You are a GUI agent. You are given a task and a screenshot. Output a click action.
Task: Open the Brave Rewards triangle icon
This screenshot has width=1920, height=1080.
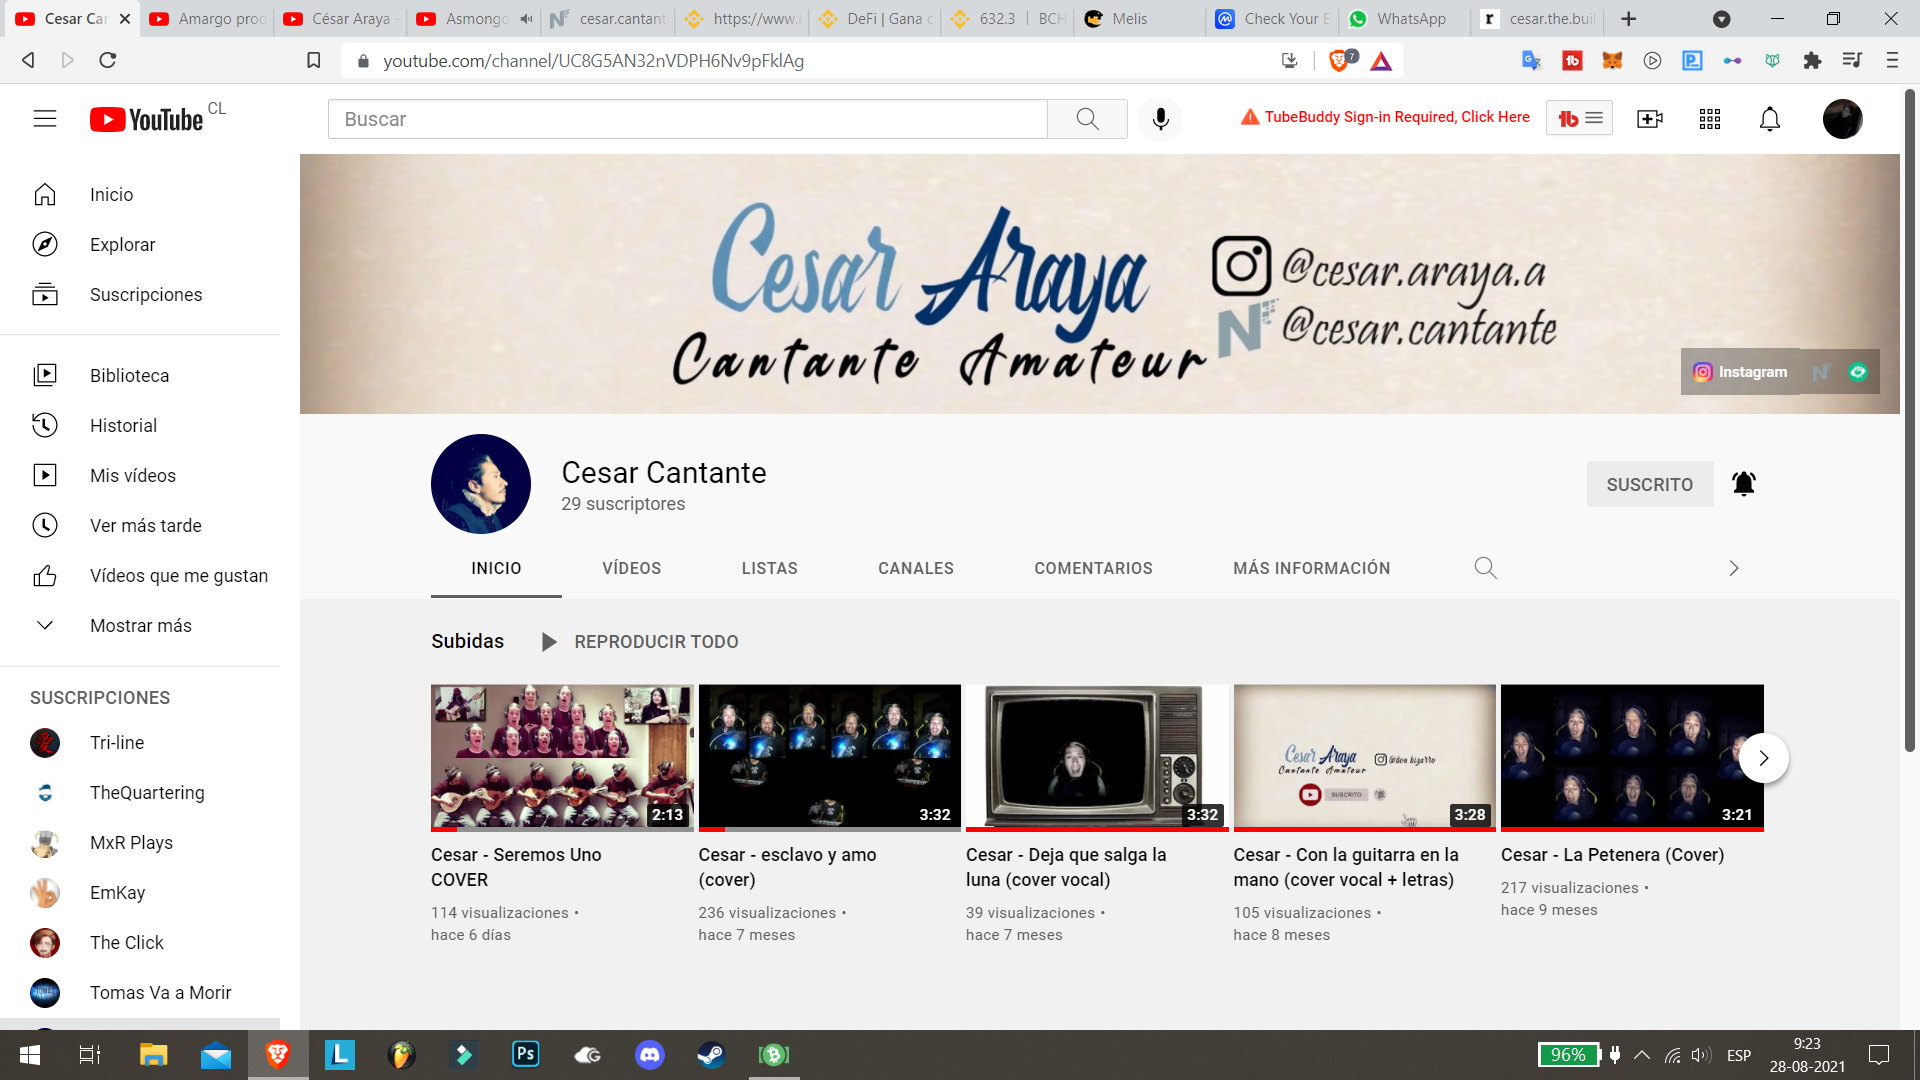1381,61
